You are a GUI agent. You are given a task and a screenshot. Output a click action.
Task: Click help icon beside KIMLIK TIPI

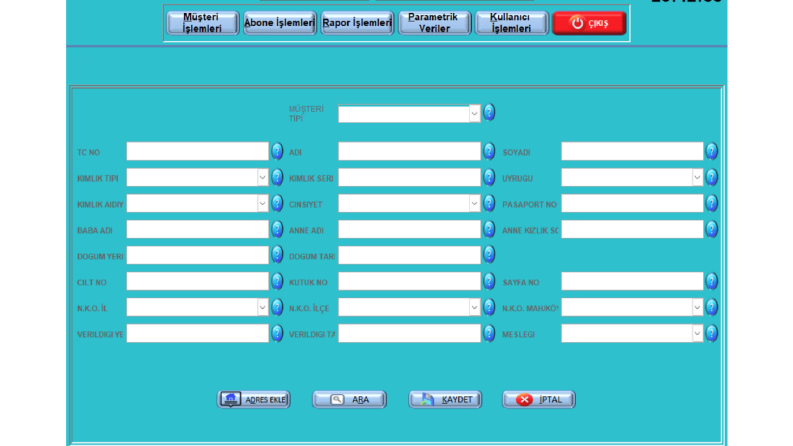click(x=277, y=177)
